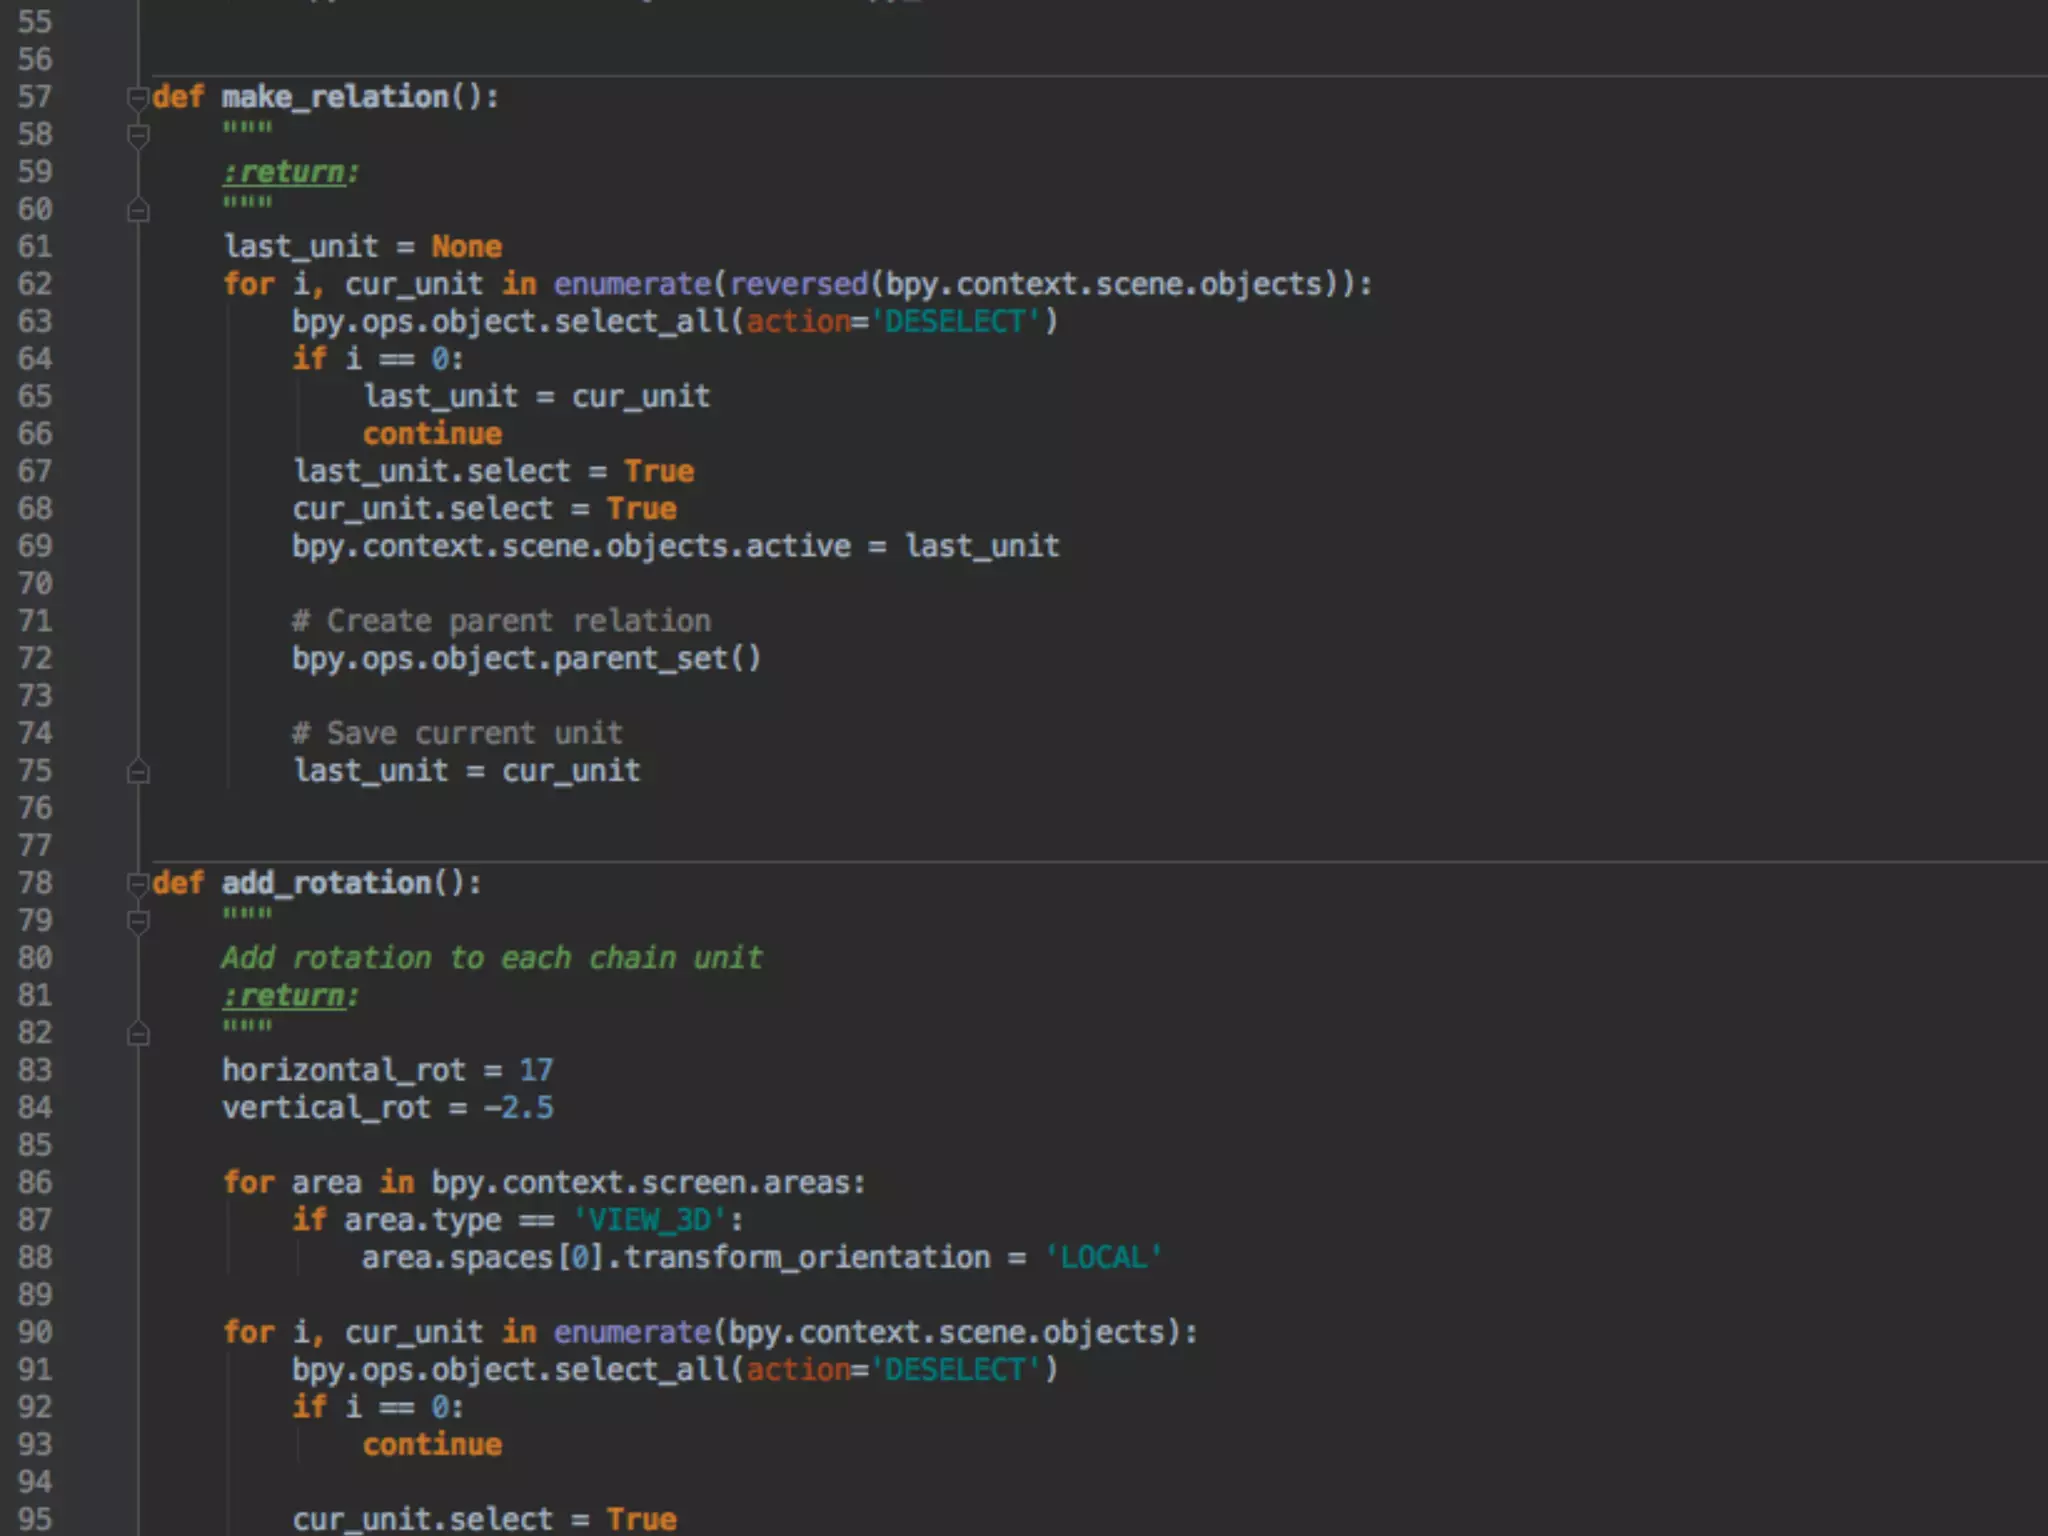Collapse the make_relation function fold marker
This screenshot has height=1536, width=2048.
click(x=138, y=98)
